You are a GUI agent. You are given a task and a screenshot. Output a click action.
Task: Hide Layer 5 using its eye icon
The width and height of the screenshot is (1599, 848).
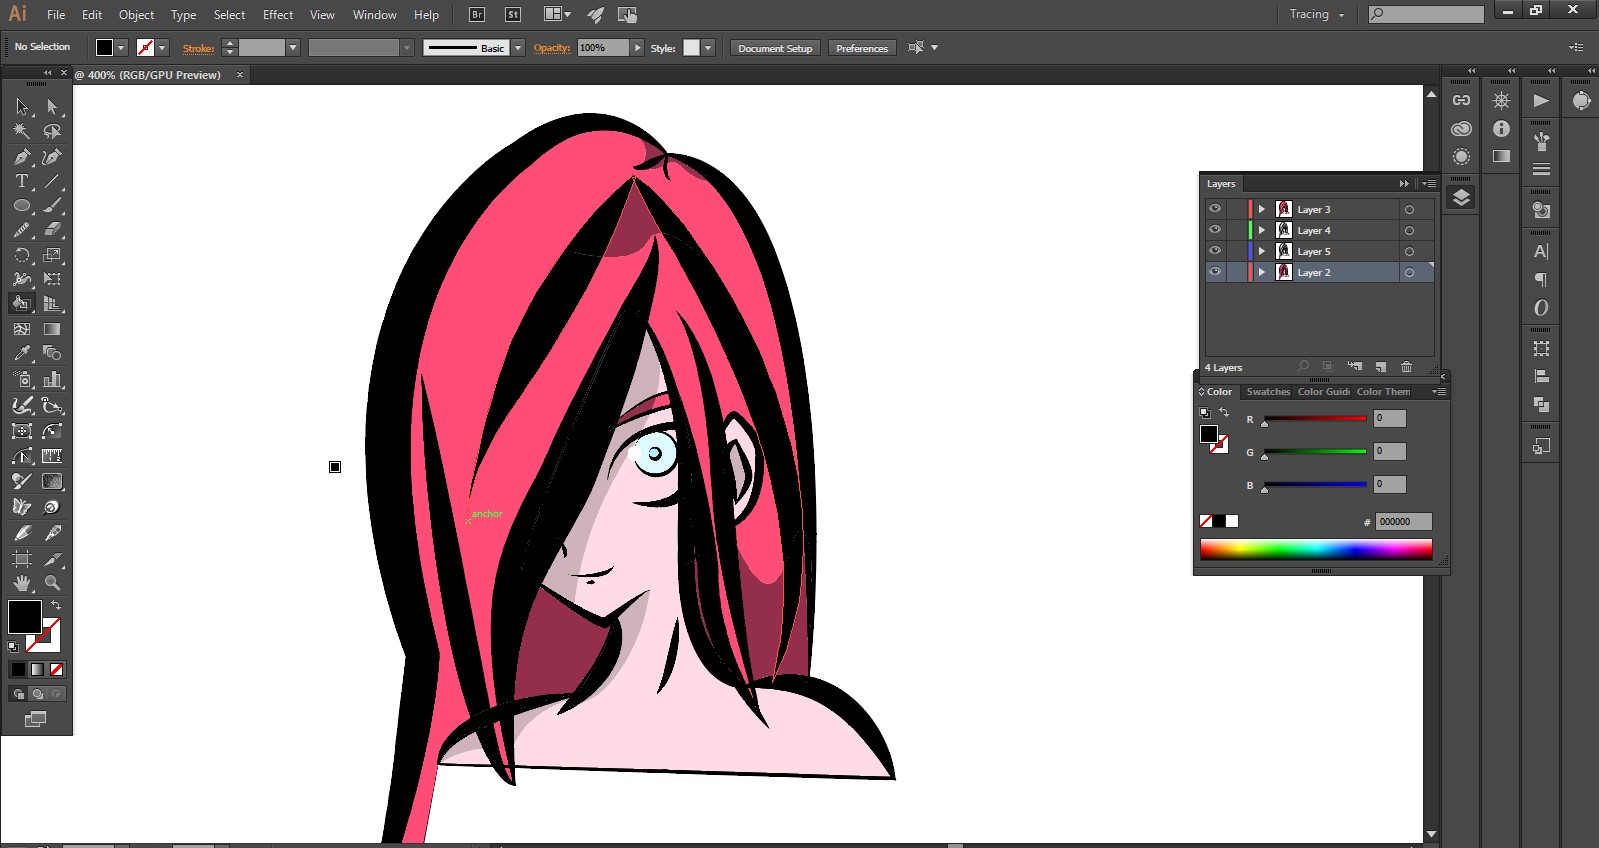tap(1215, 251)
